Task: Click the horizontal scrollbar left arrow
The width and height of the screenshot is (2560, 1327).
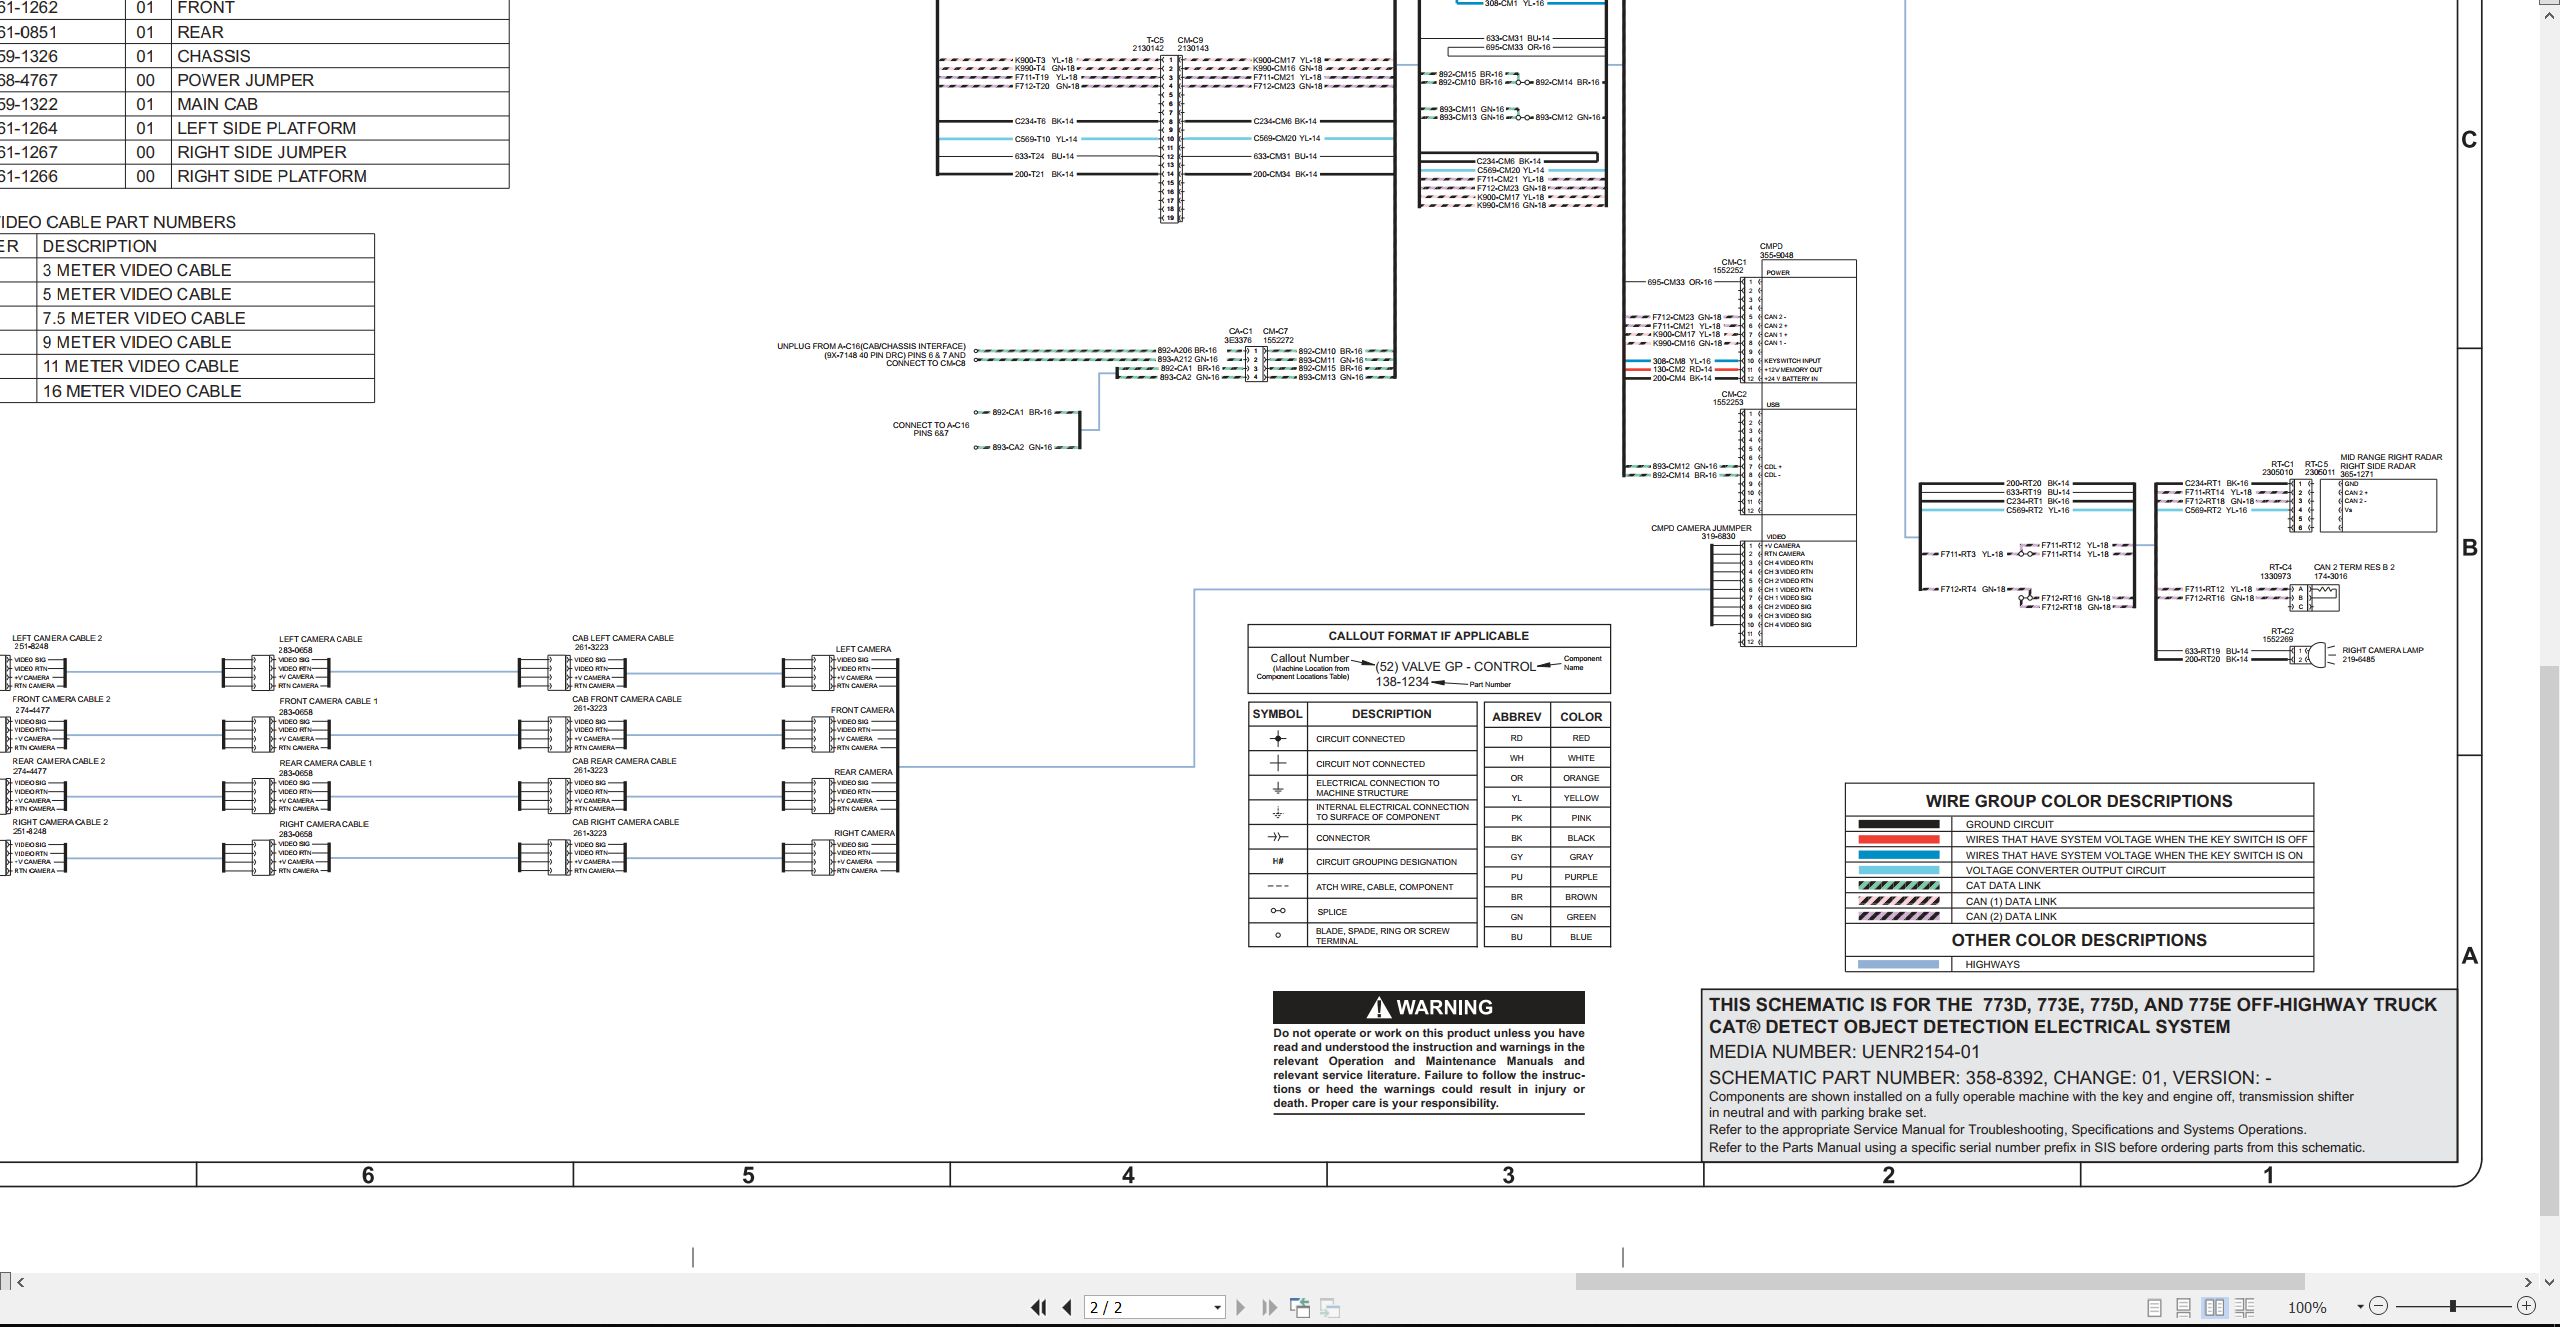Action: click(x=20, y=1282)
